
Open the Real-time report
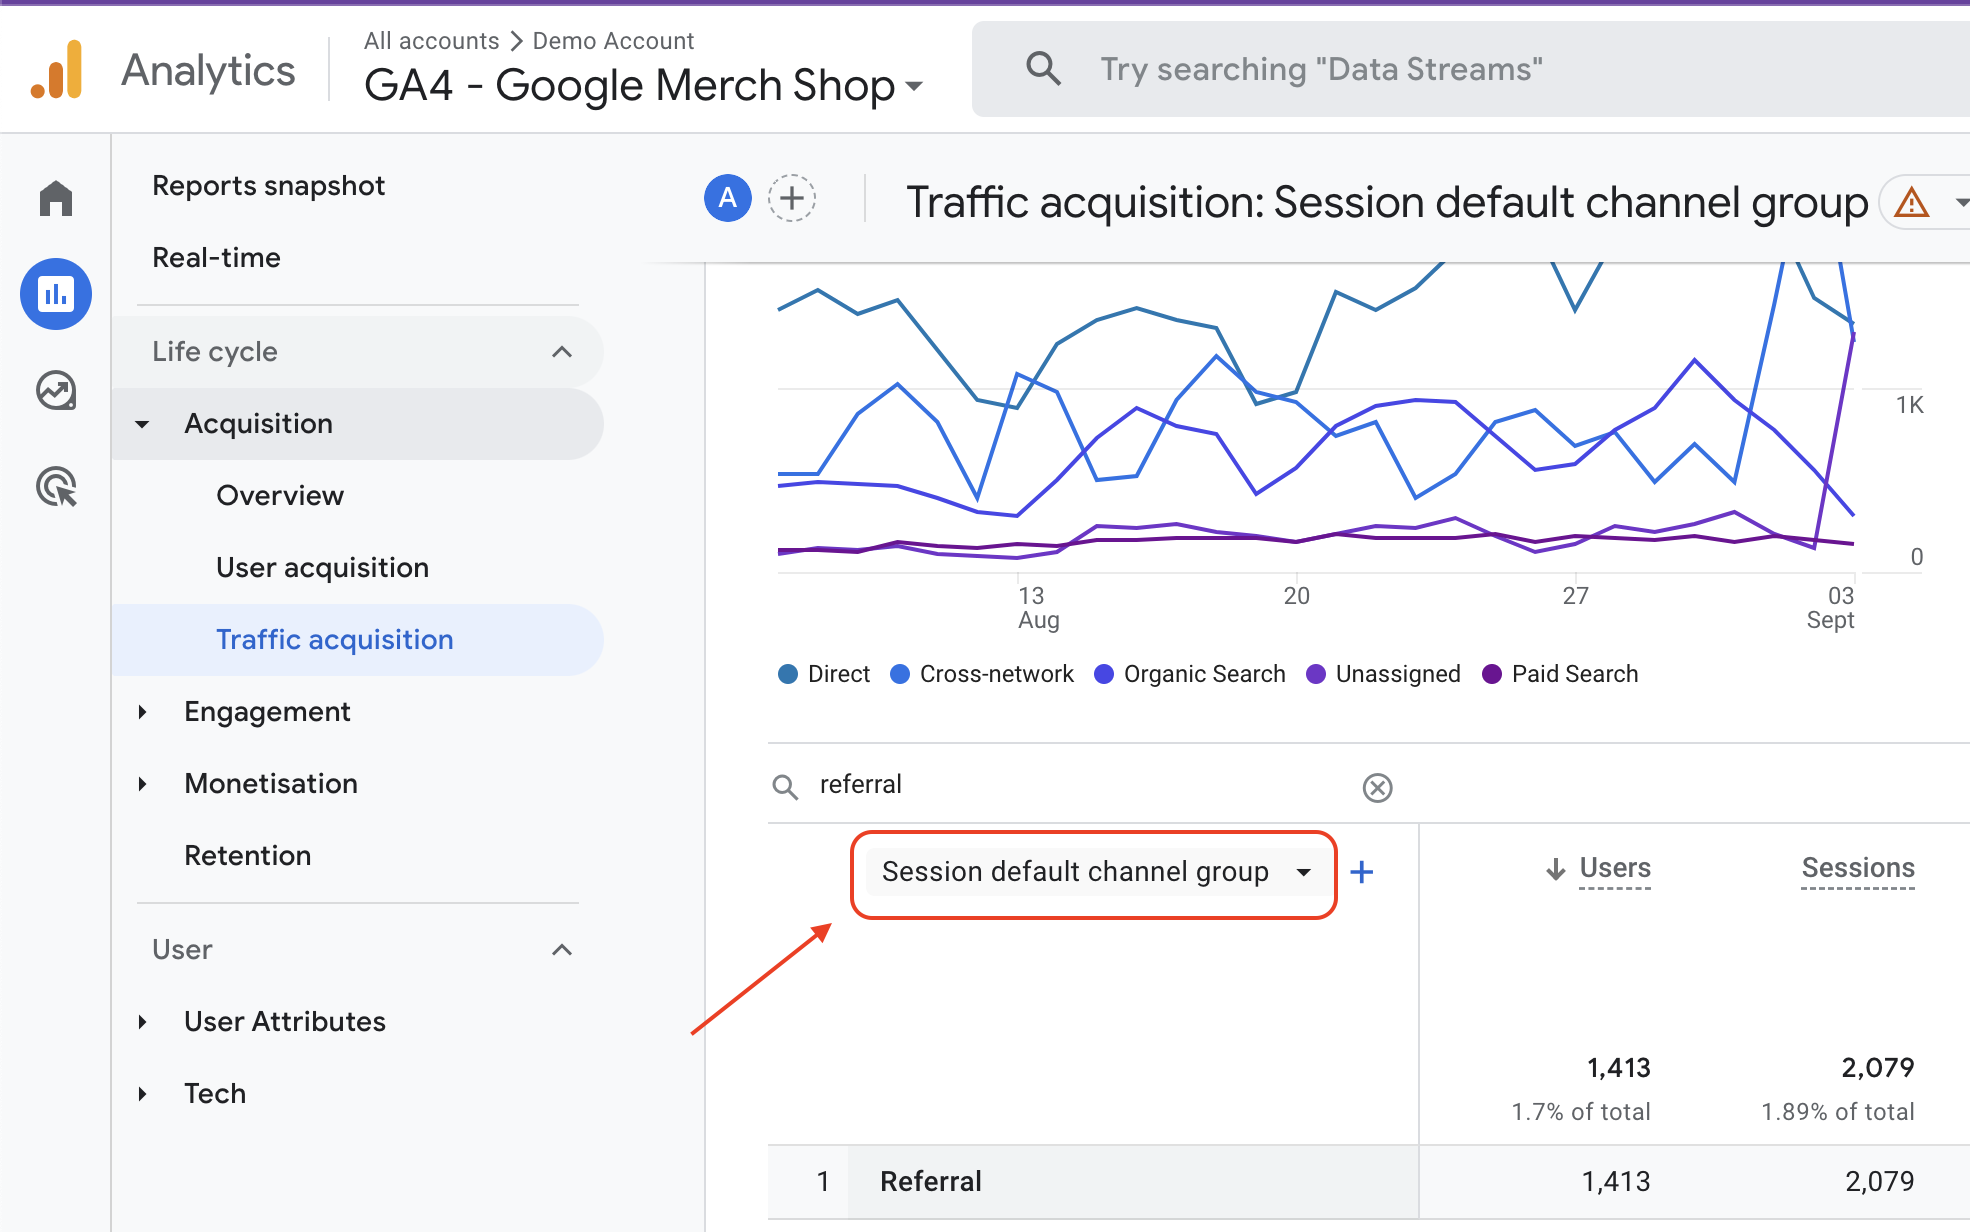216,258
